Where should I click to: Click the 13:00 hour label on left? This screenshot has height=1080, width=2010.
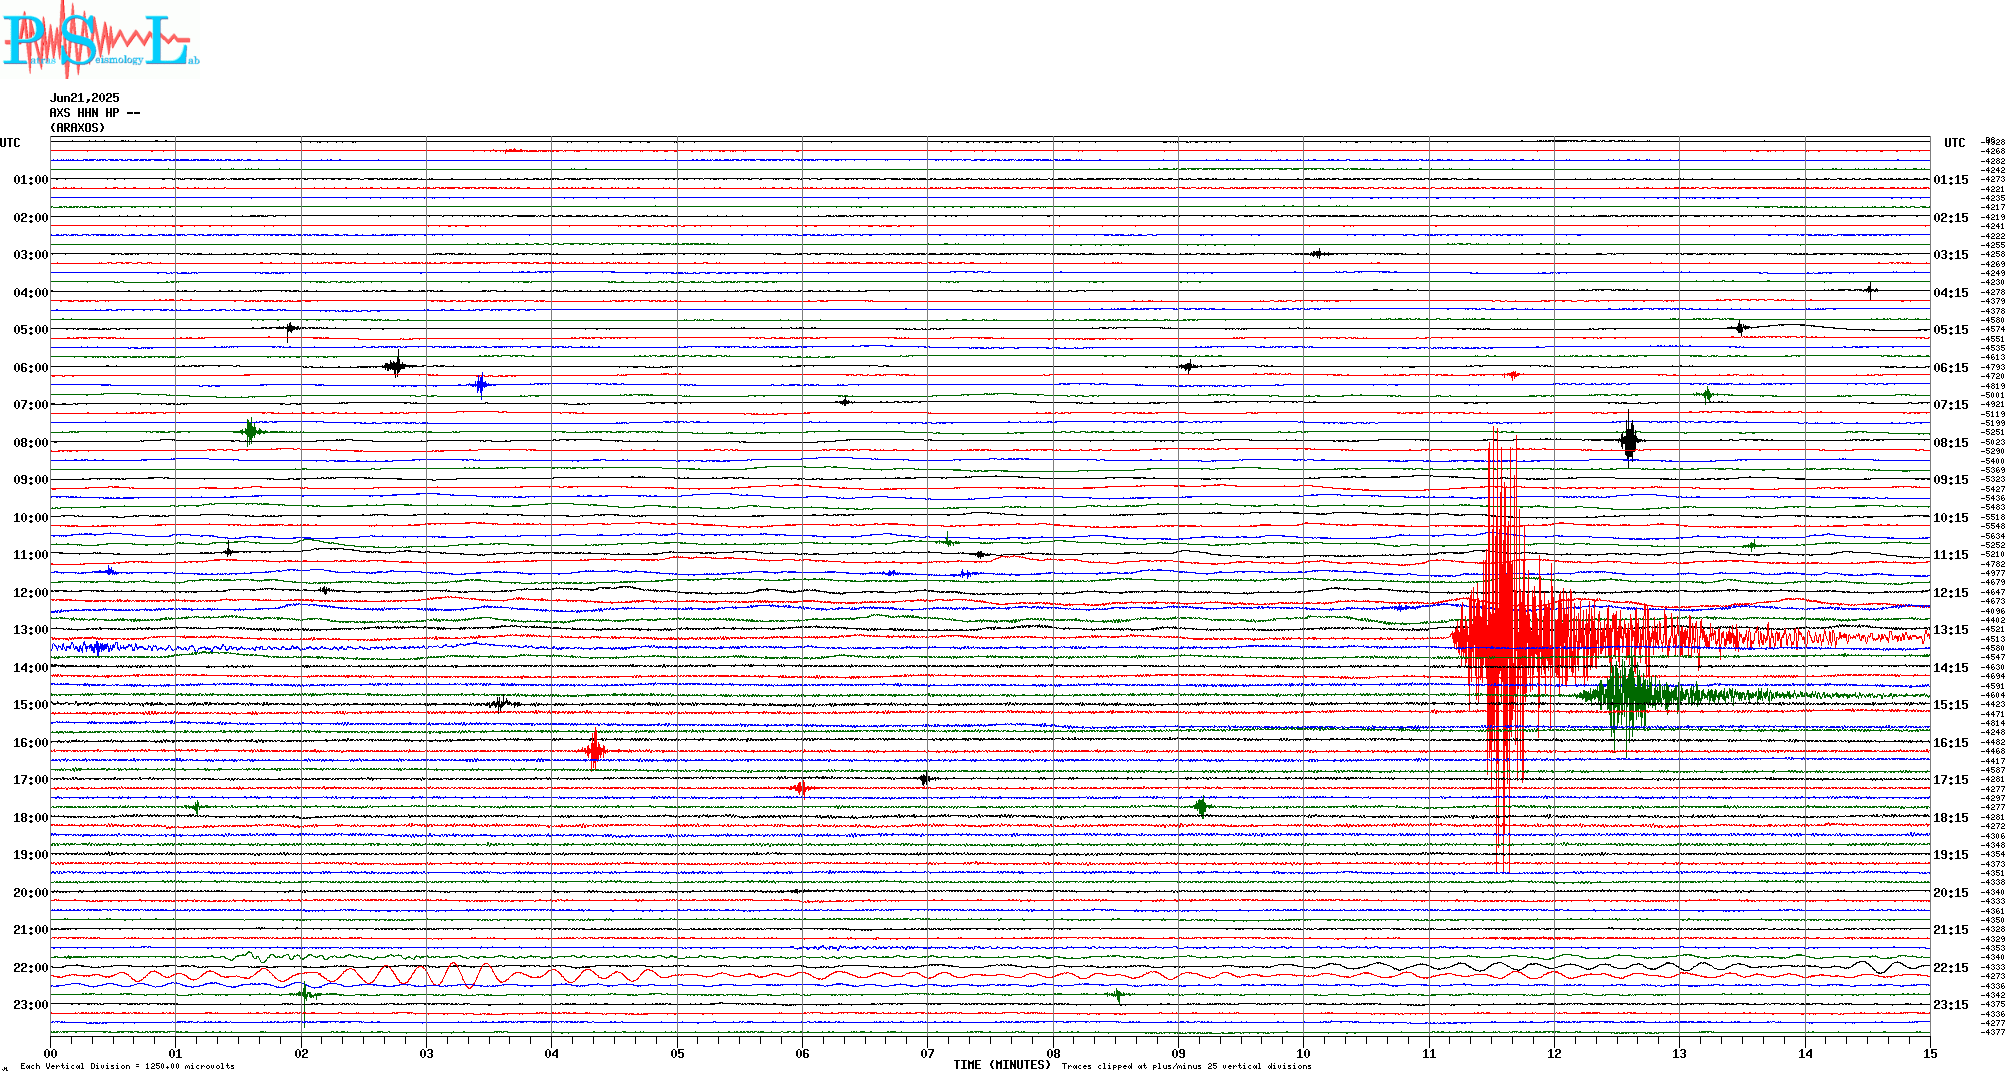pyautogui.click(x=31, y=630)
